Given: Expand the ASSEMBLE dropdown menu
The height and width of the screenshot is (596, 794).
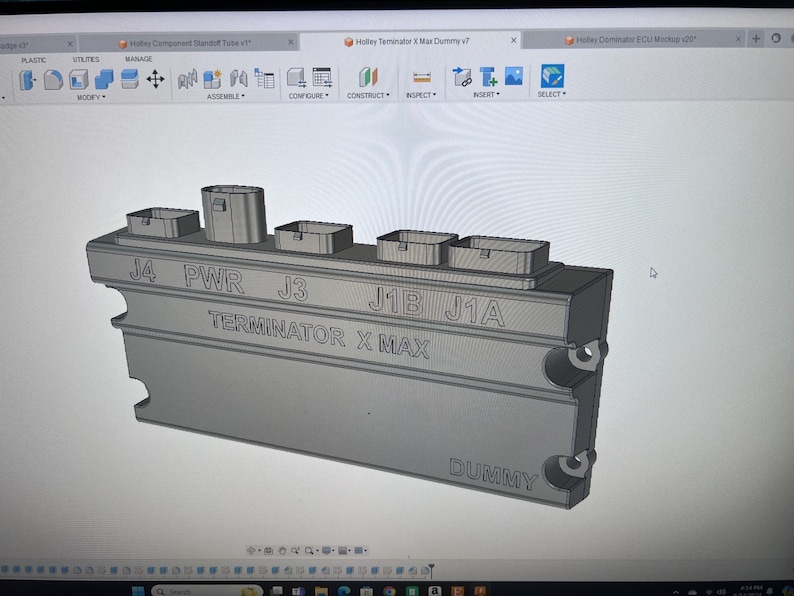Looking at the screenshot, I should (x=226, y=96).
